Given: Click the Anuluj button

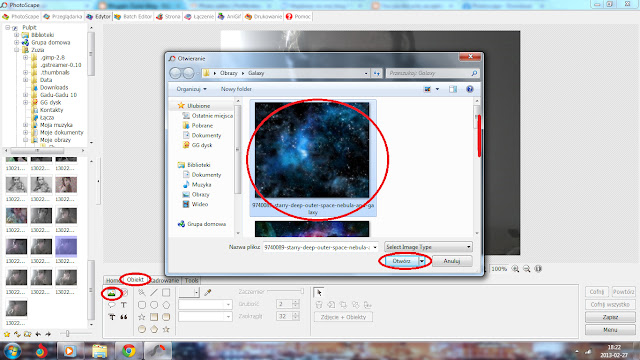Looking at the screenshot, I should click(452, 261).
